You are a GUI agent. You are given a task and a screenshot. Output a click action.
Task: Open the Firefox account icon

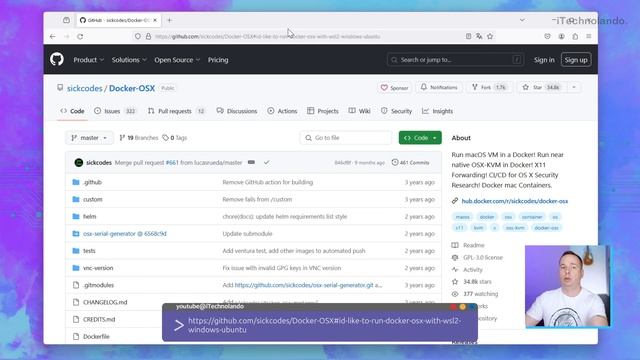[562, 36]
